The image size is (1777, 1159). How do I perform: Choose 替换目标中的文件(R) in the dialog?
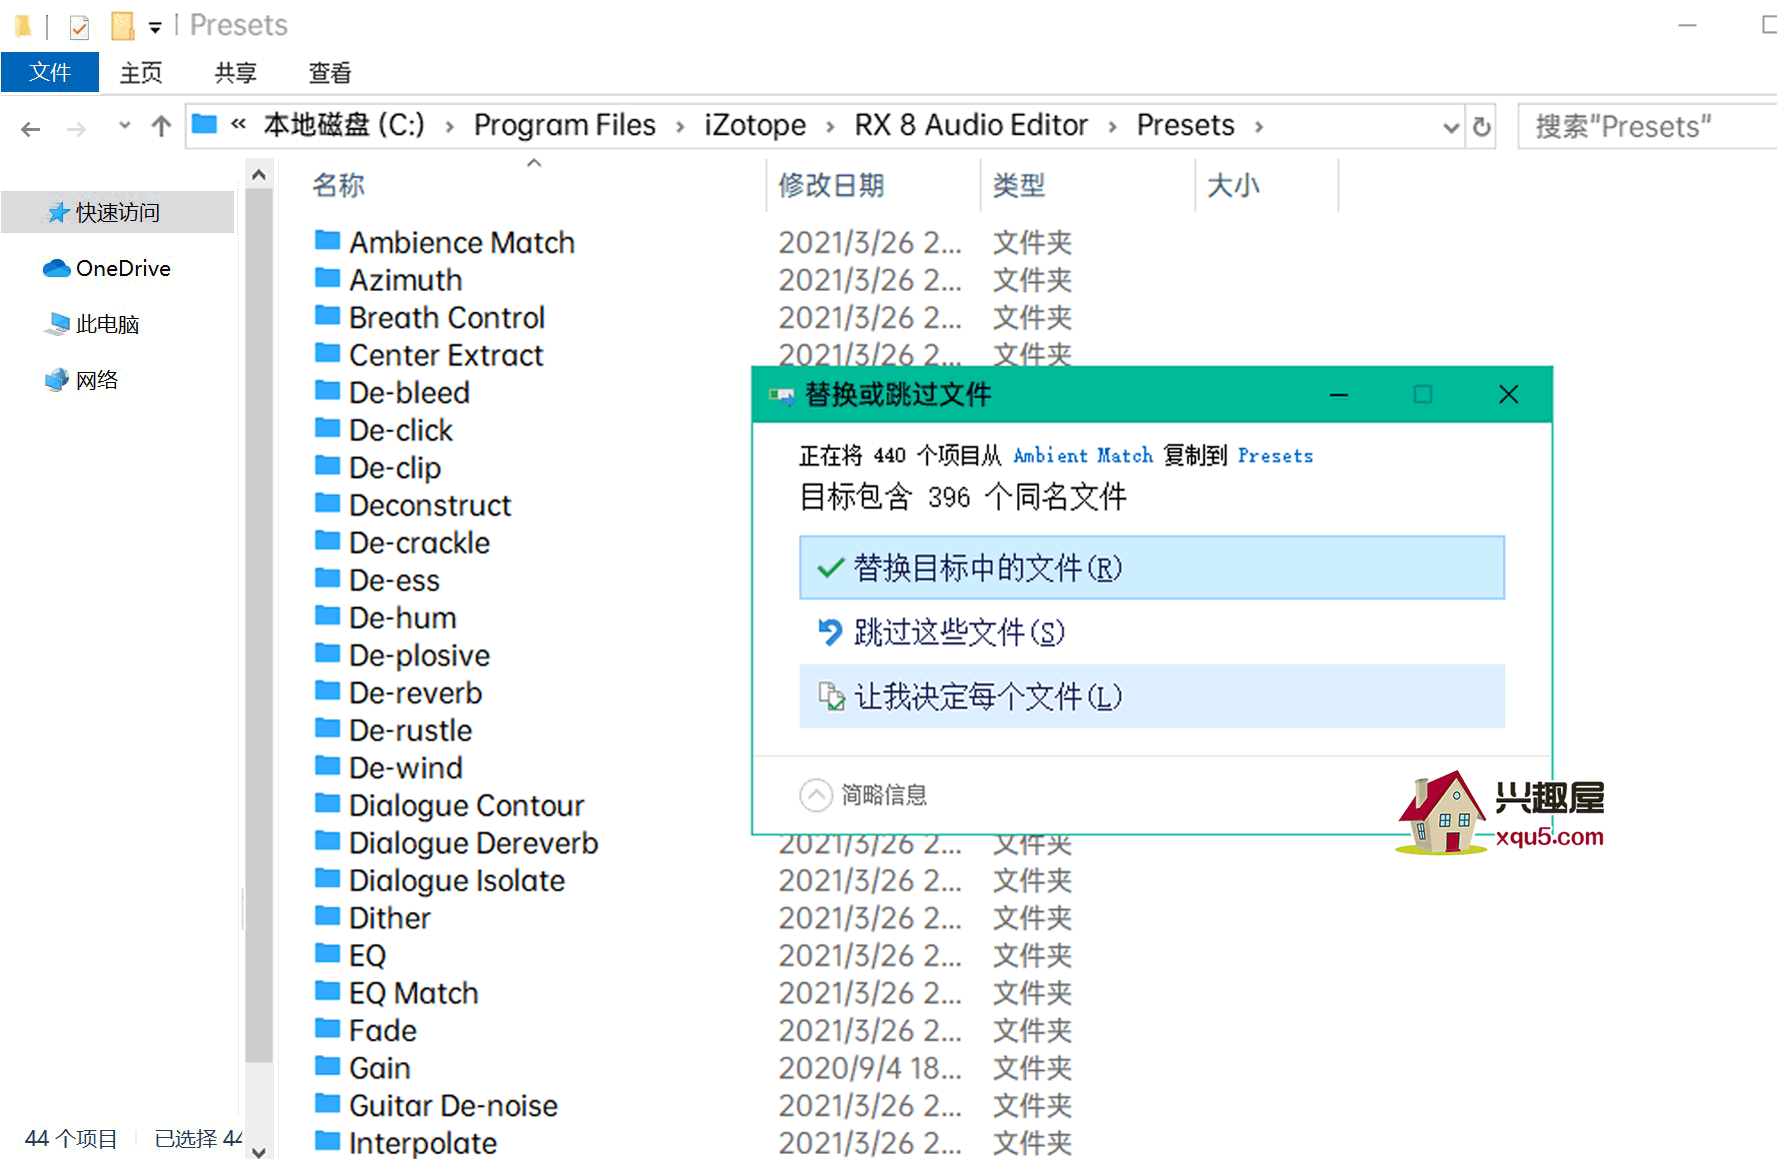[x=1152, y=568]
